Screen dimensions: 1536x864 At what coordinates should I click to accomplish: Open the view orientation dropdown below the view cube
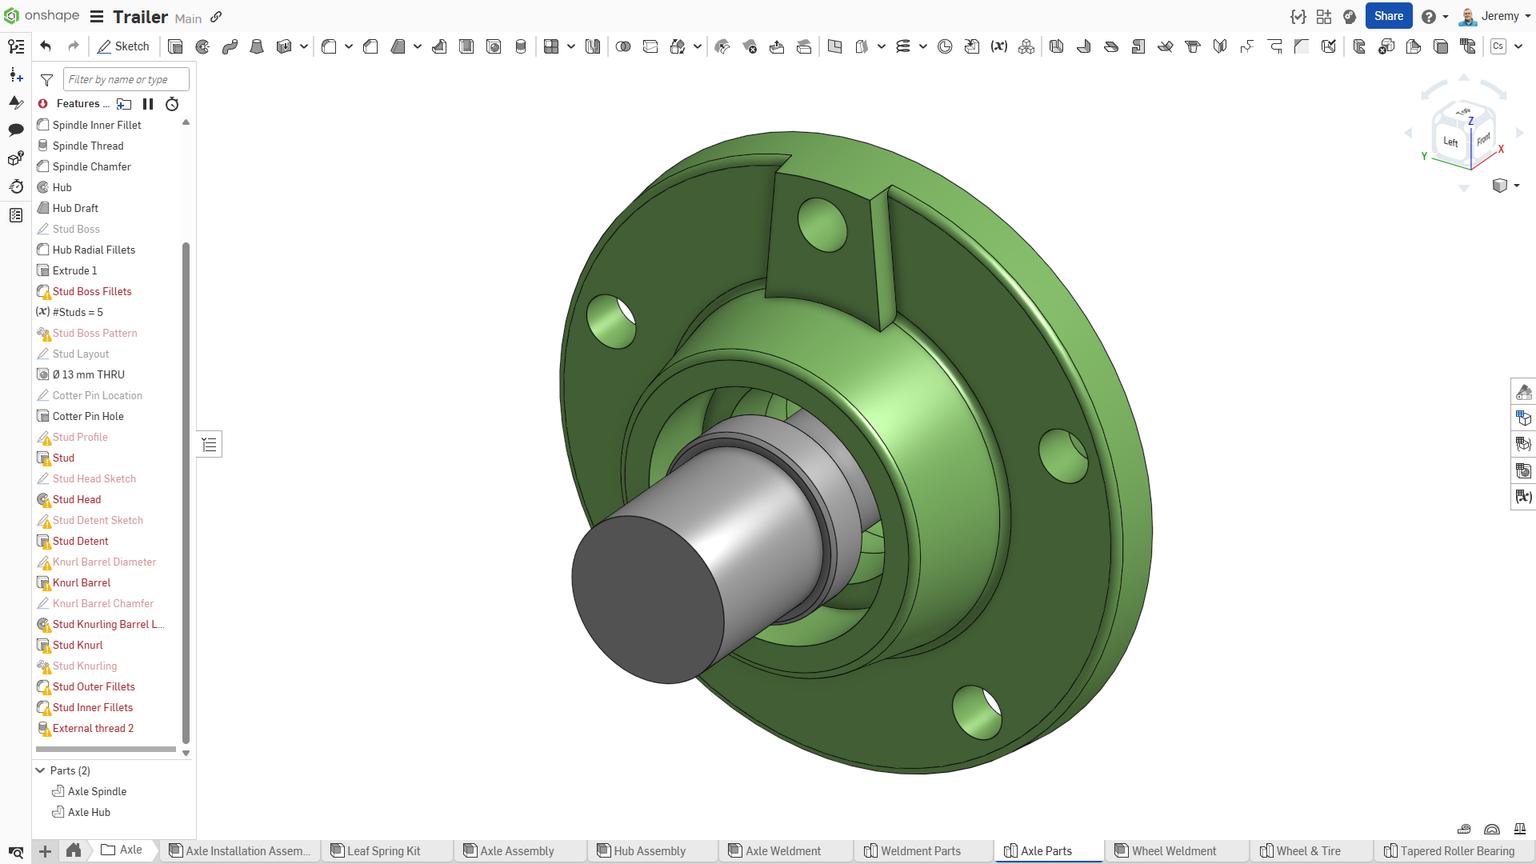coord(1506,185)
